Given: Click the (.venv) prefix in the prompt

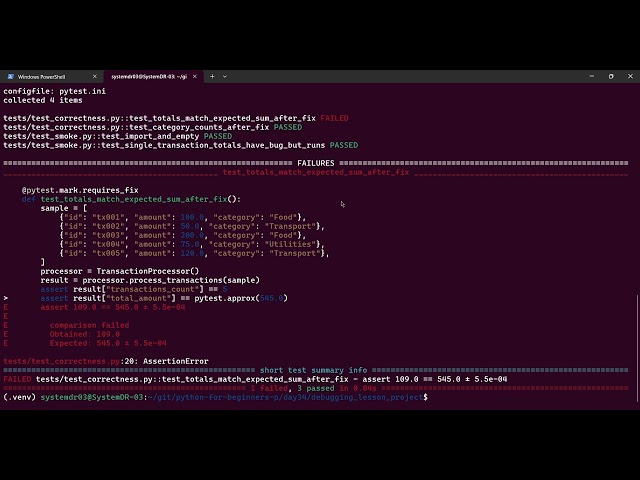Looking at the screenshot, I should click(x=19, y=396).
